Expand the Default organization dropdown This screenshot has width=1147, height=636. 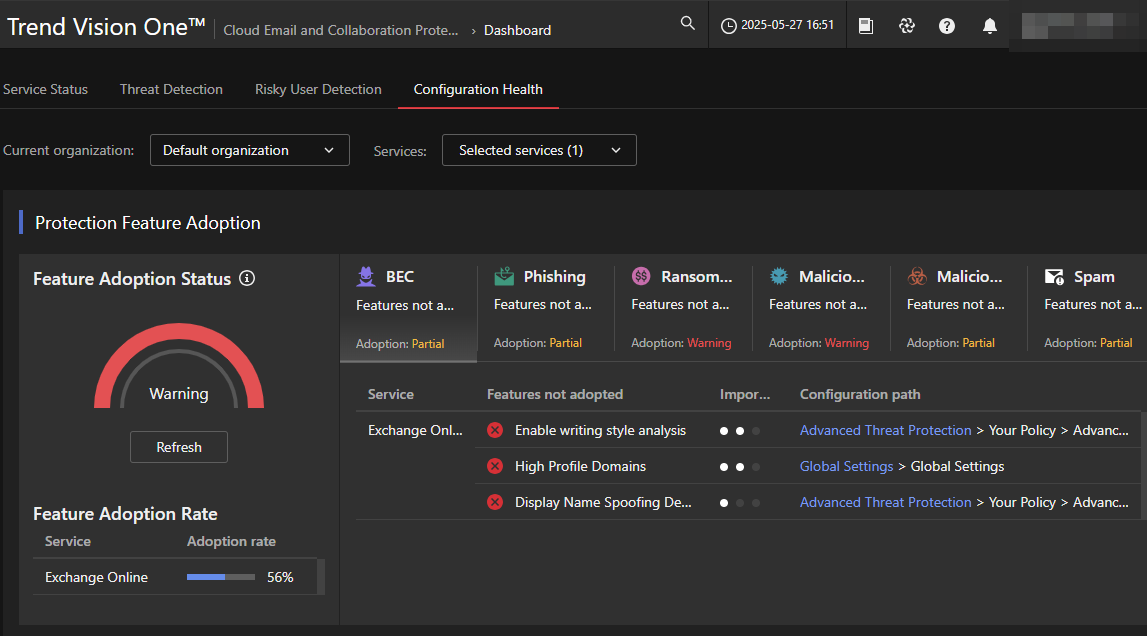point(249,150)
